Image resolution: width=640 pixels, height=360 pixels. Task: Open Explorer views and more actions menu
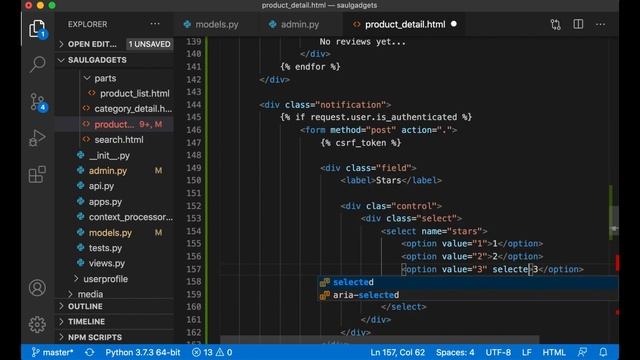pos(155,24)
